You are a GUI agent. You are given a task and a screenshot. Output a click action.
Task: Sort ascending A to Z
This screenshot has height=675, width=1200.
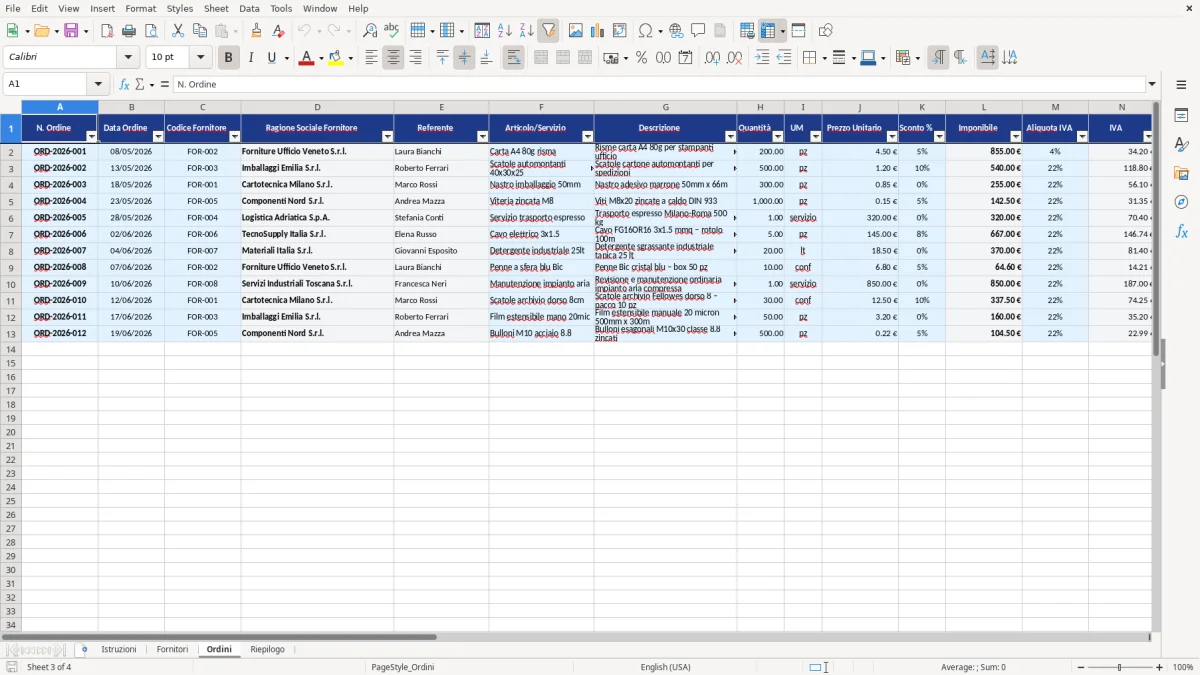click(x=504, y=31)
